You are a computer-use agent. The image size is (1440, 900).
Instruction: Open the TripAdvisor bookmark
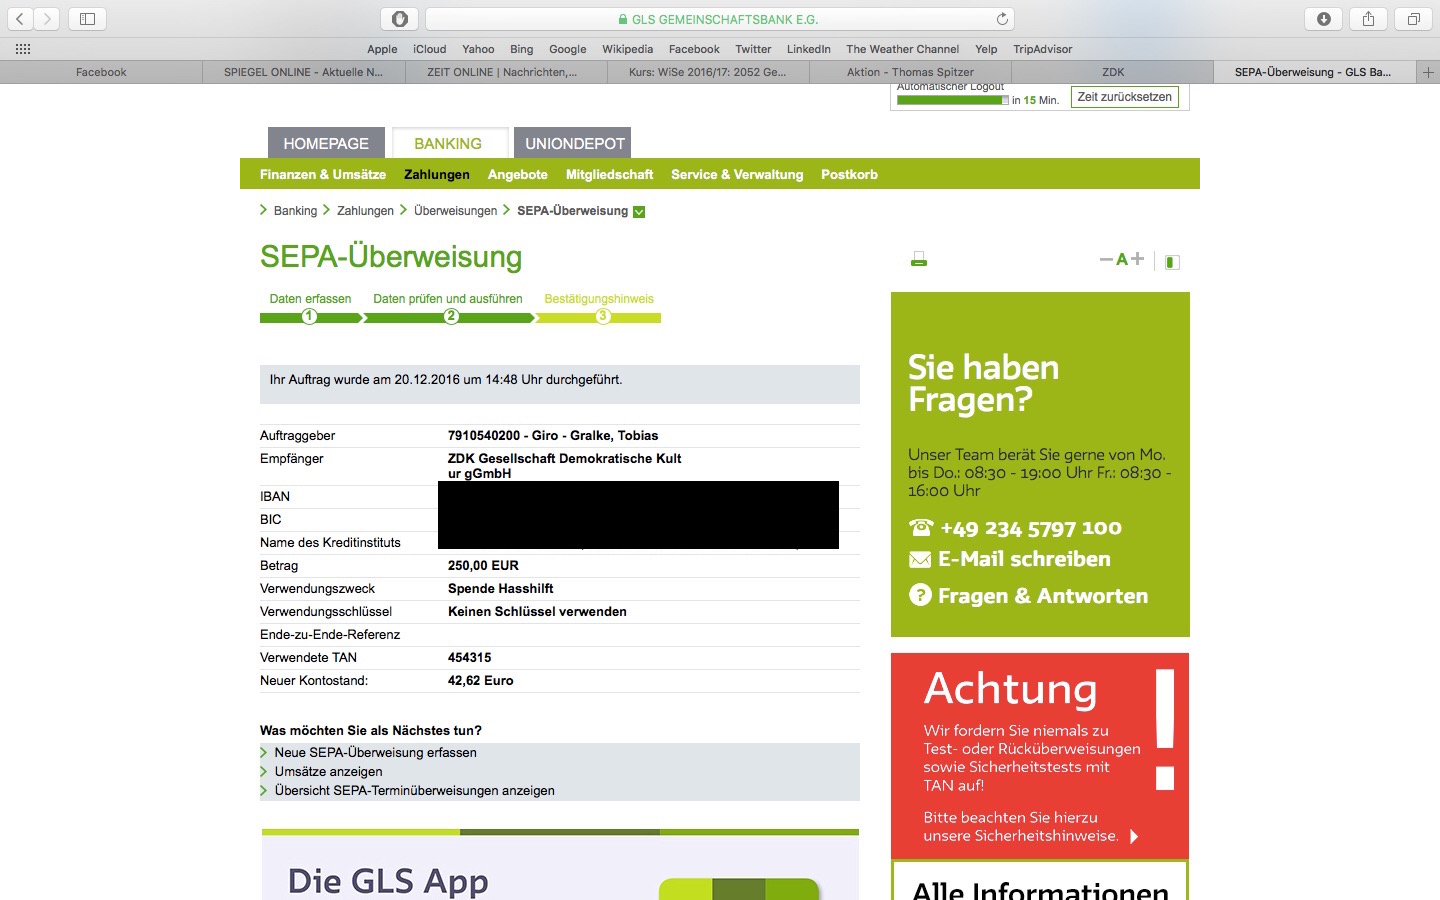point(1042,49)
